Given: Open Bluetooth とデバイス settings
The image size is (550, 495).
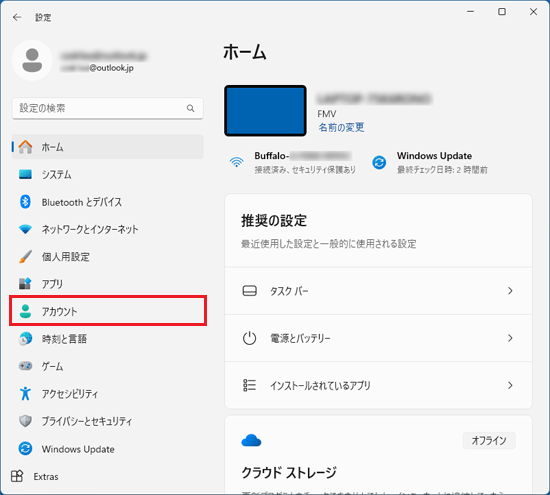Looking at the screenshot, I should [108, 202].
